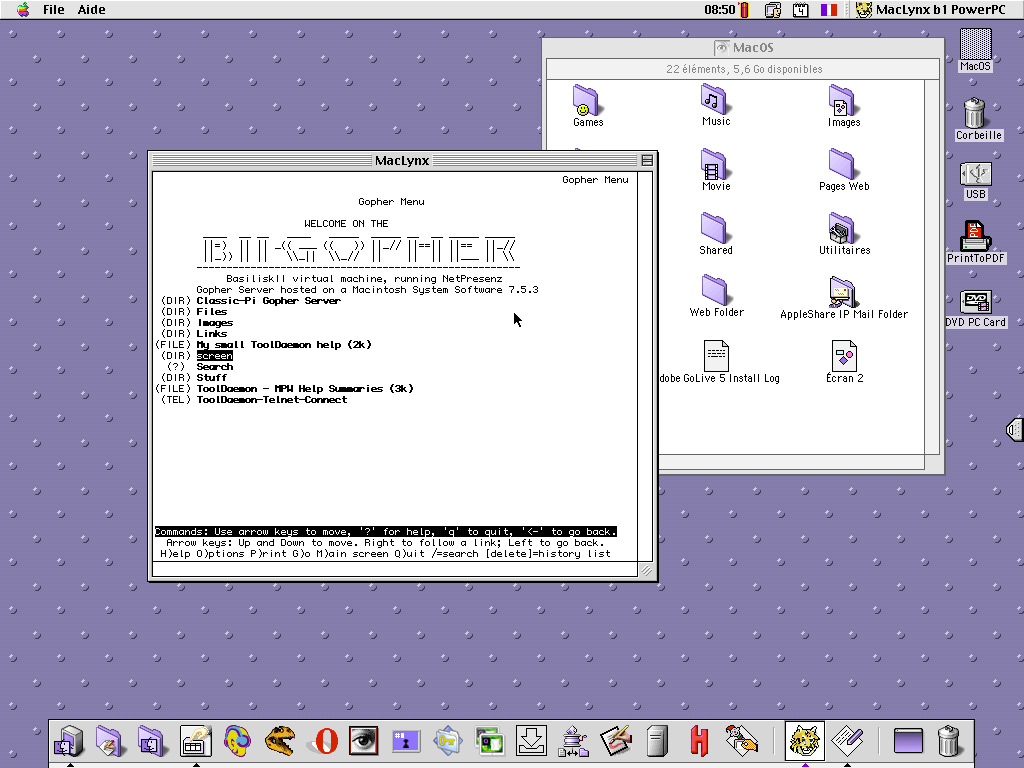The image size is (1024, 768).
Task: Select the MacOS hard disk desktop icon
Action: coord(975,50)
